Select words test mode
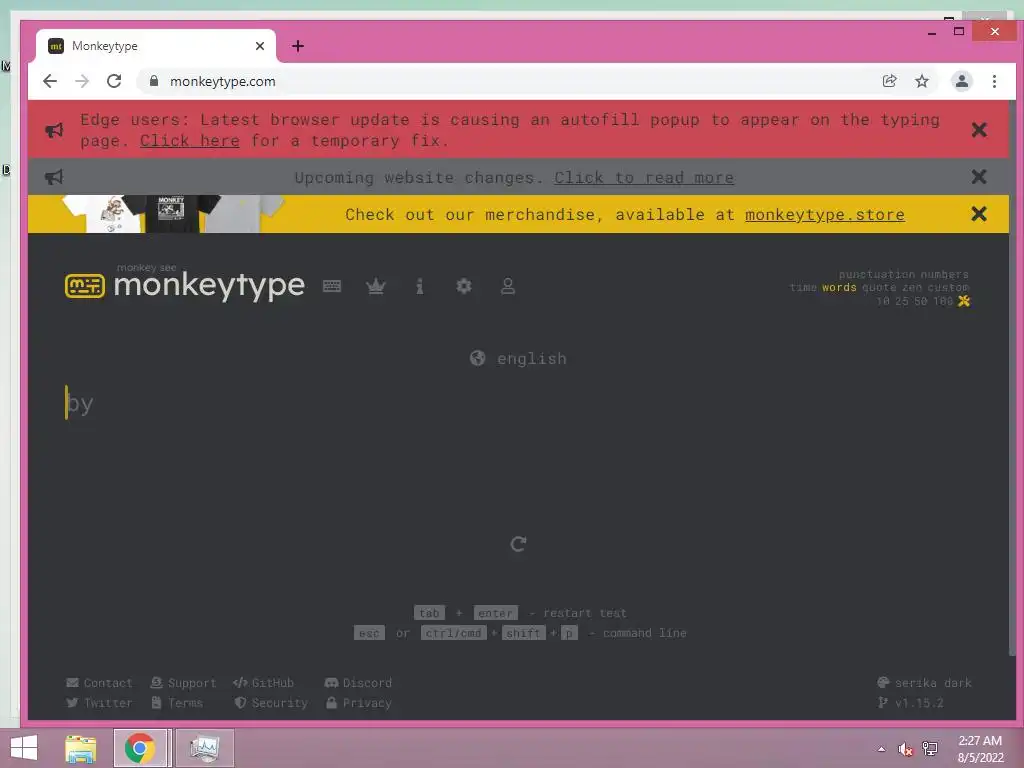Image resolution: width=1024 pixels, height=768 pixels. [x=839, y=287]
